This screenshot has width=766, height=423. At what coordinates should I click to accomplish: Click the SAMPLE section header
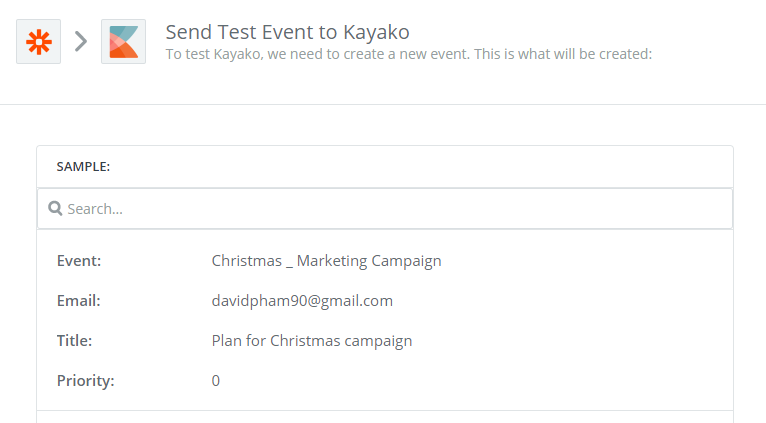(x=83, y=167)
